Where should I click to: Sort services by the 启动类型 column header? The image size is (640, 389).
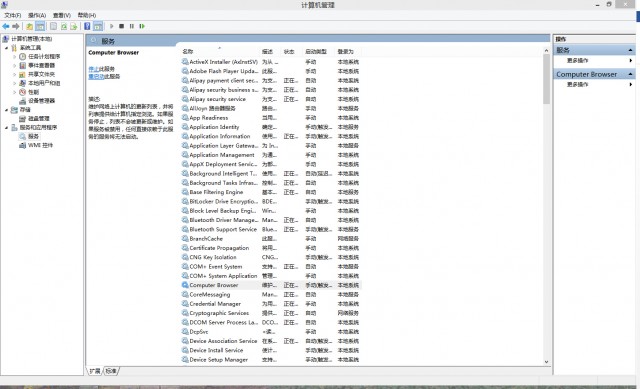(319, 51)
